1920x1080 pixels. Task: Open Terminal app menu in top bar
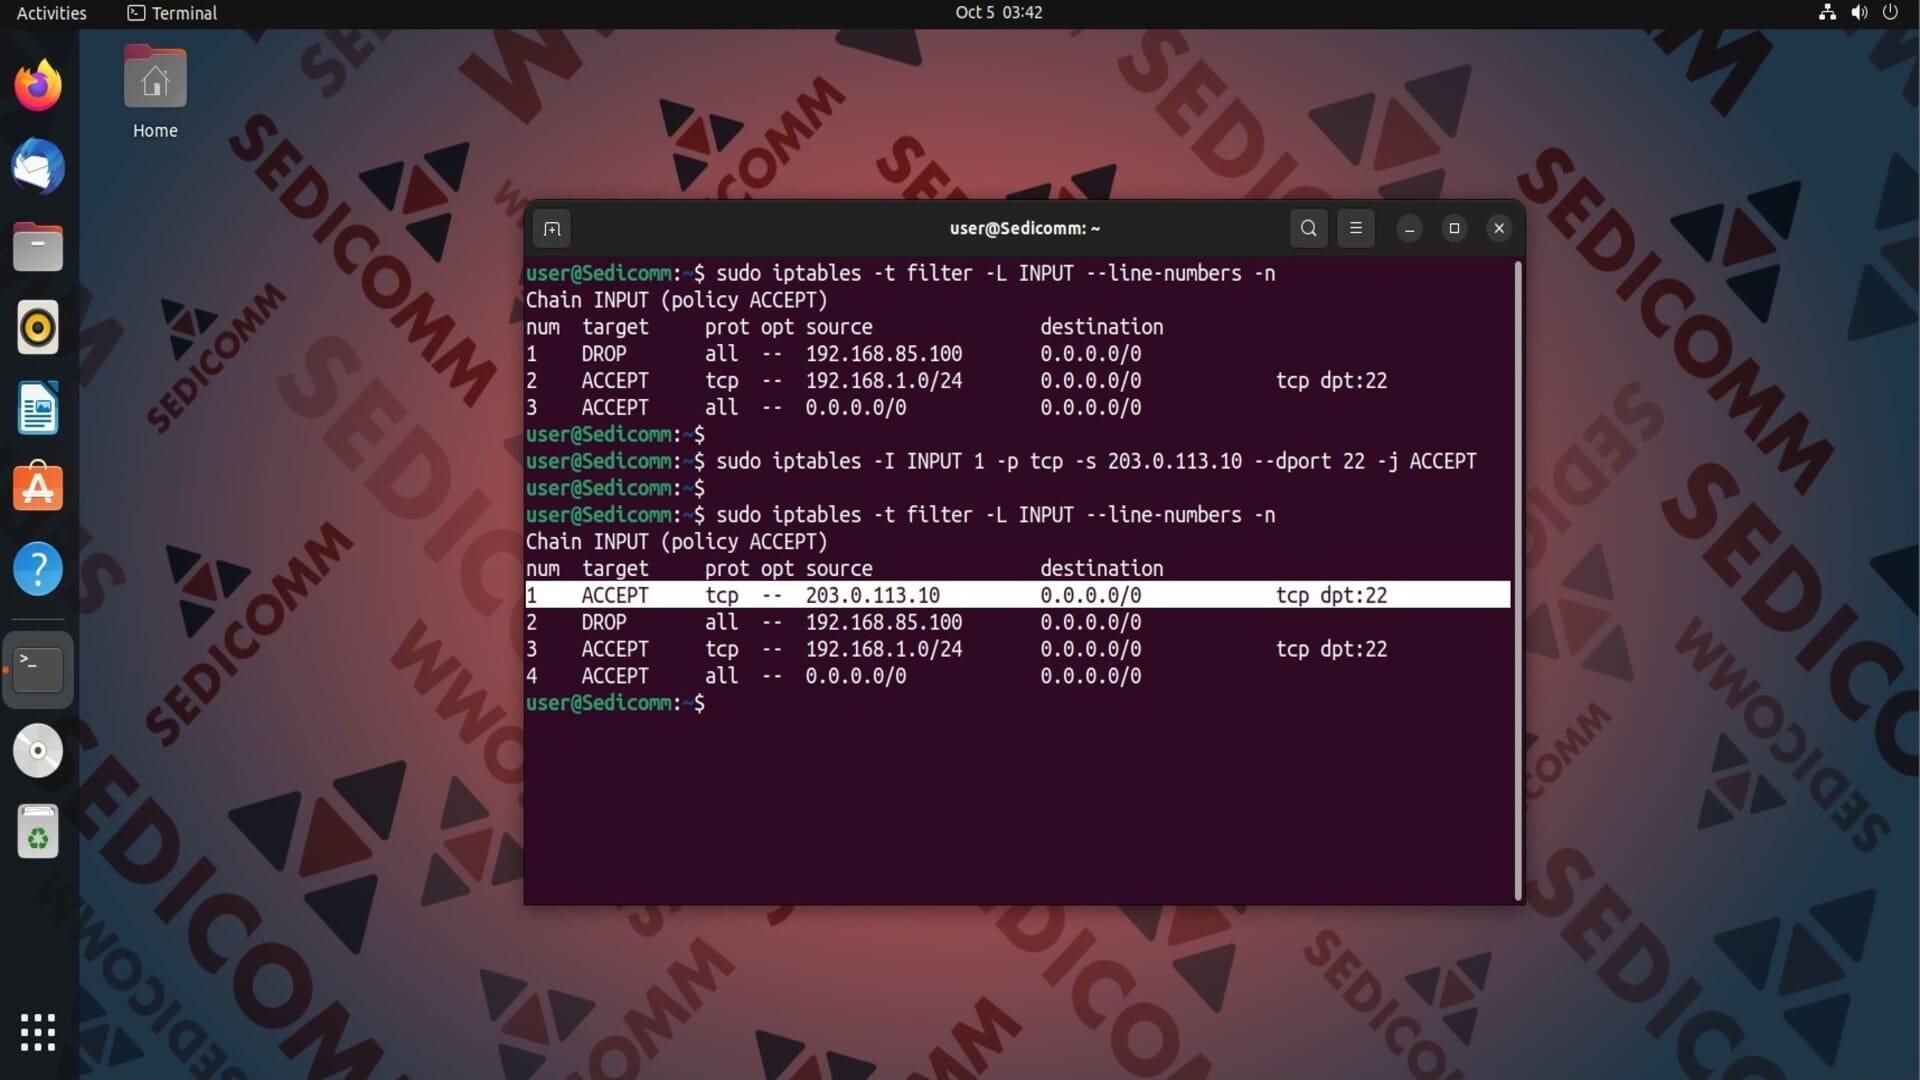(x=172, y=13)
